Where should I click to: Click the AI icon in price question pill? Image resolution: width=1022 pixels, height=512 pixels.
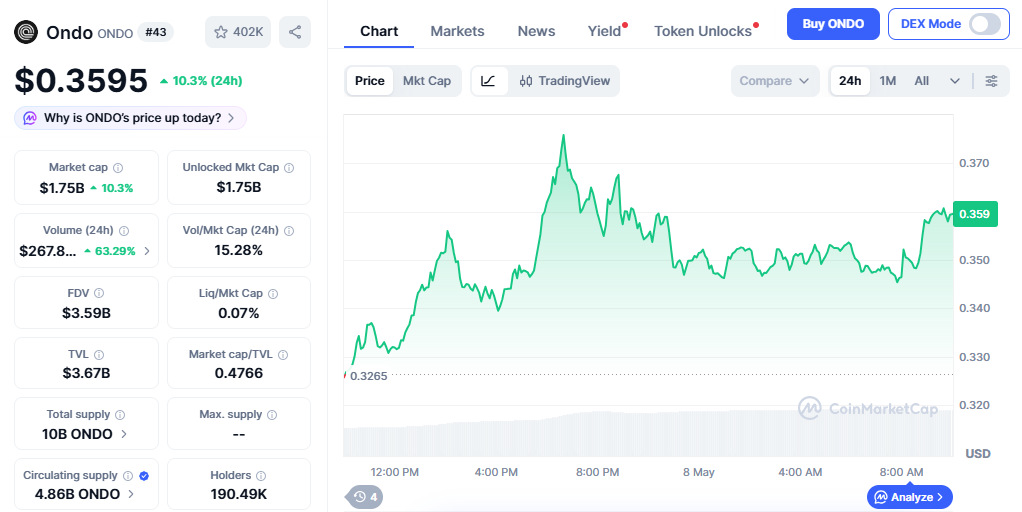click(x=30, y=118)
